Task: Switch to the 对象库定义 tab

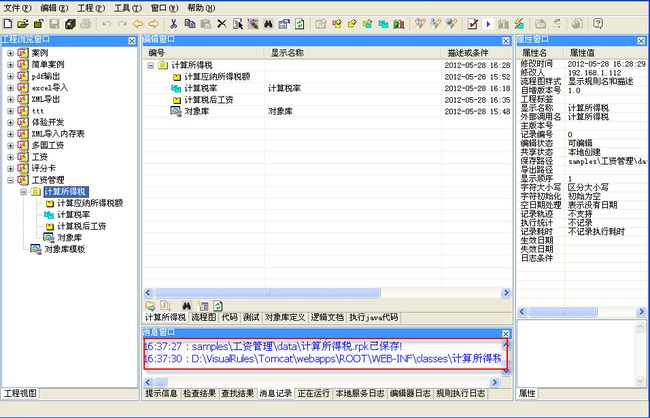Action: (x=285, y=317)
